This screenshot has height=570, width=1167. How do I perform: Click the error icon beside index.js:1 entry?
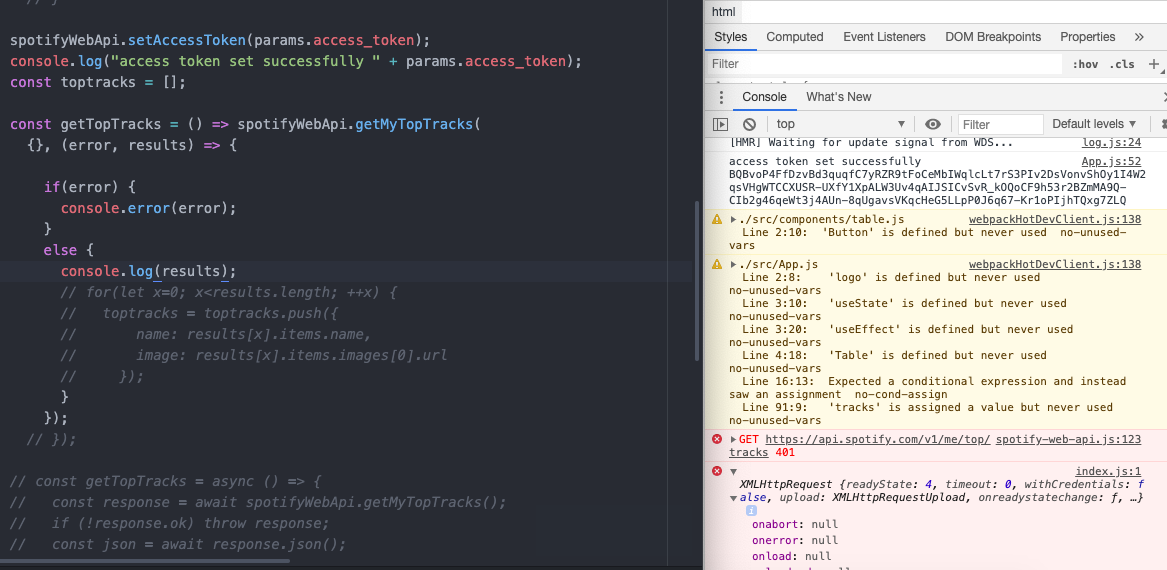717,471
